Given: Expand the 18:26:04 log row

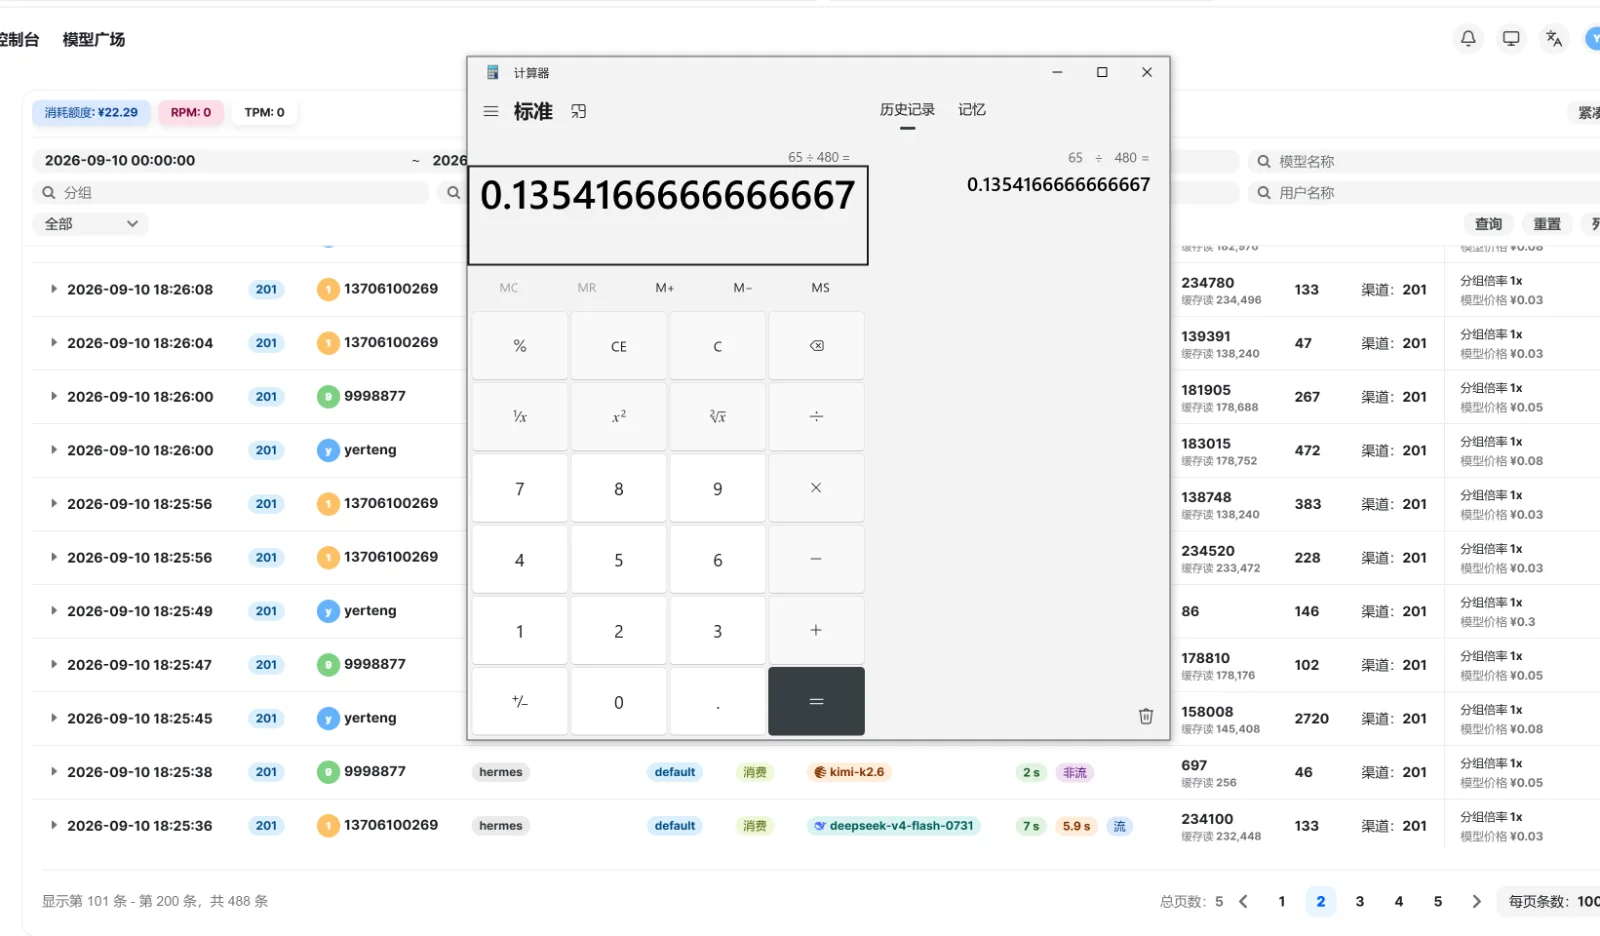Looking at the screenshot, I should pos(53,342).
